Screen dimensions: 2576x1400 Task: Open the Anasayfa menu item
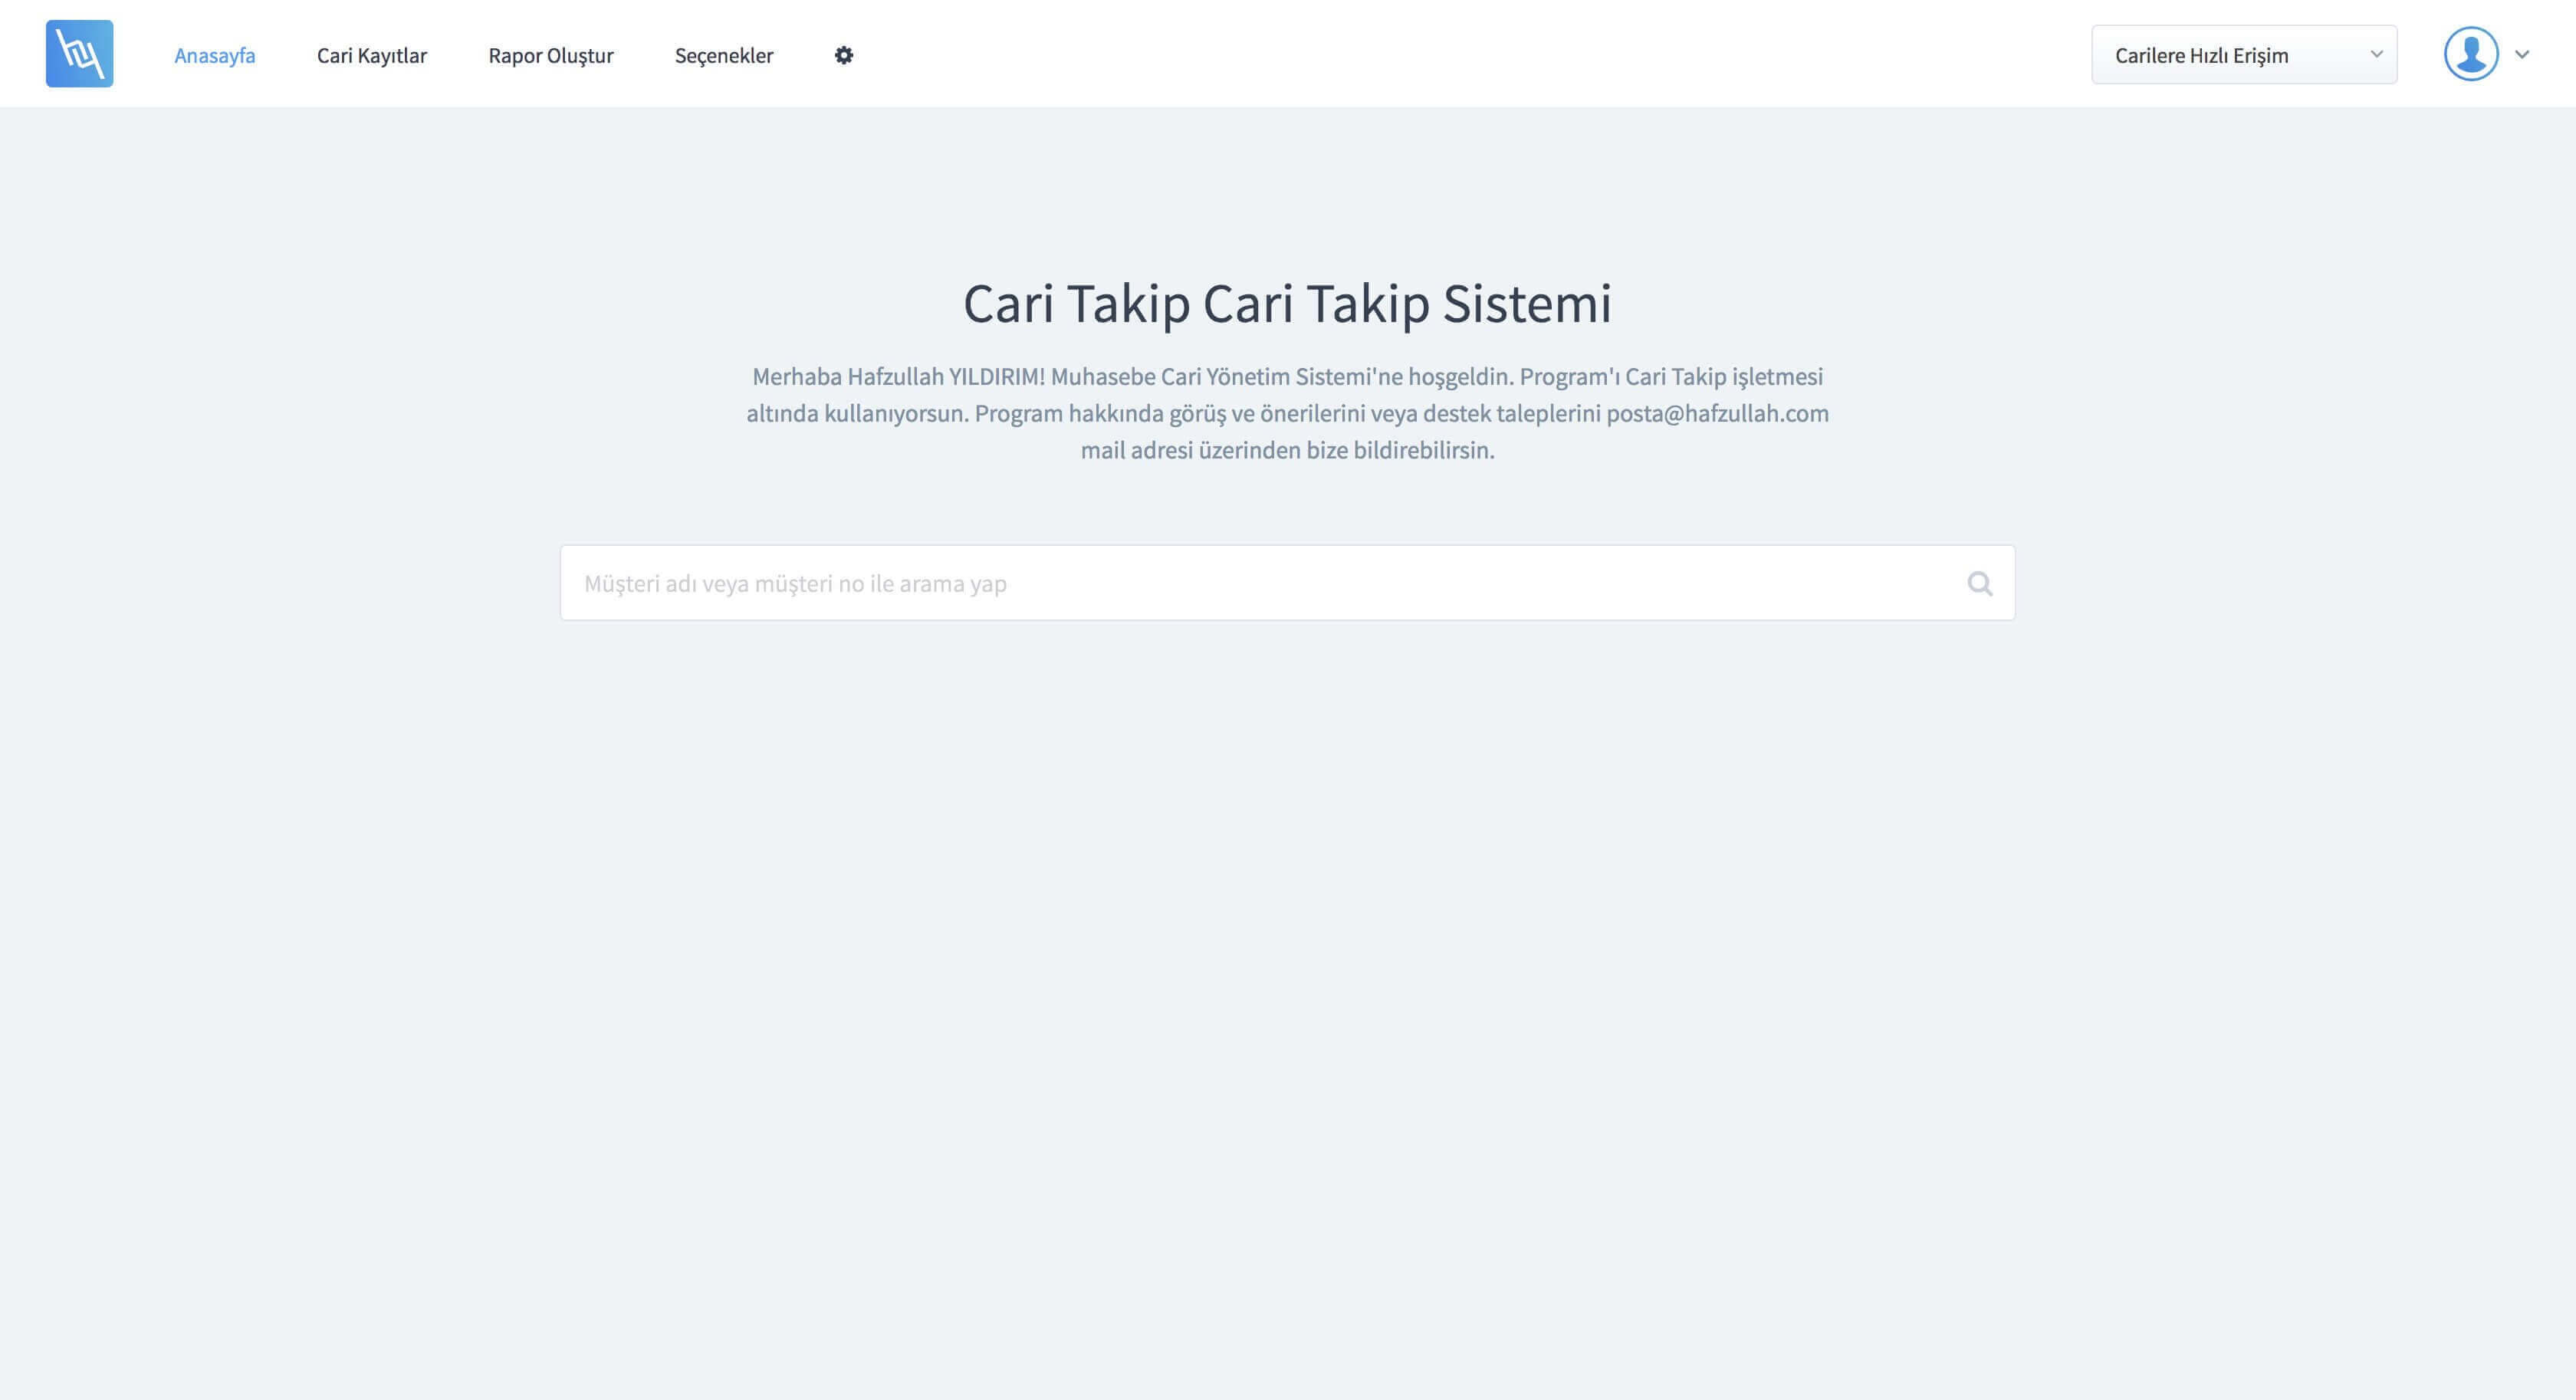pos(214,55)
